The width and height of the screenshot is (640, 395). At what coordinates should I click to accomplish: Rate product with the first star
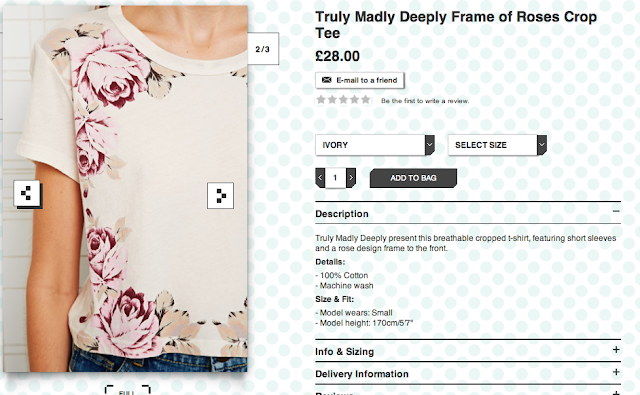tap(321, 99)
